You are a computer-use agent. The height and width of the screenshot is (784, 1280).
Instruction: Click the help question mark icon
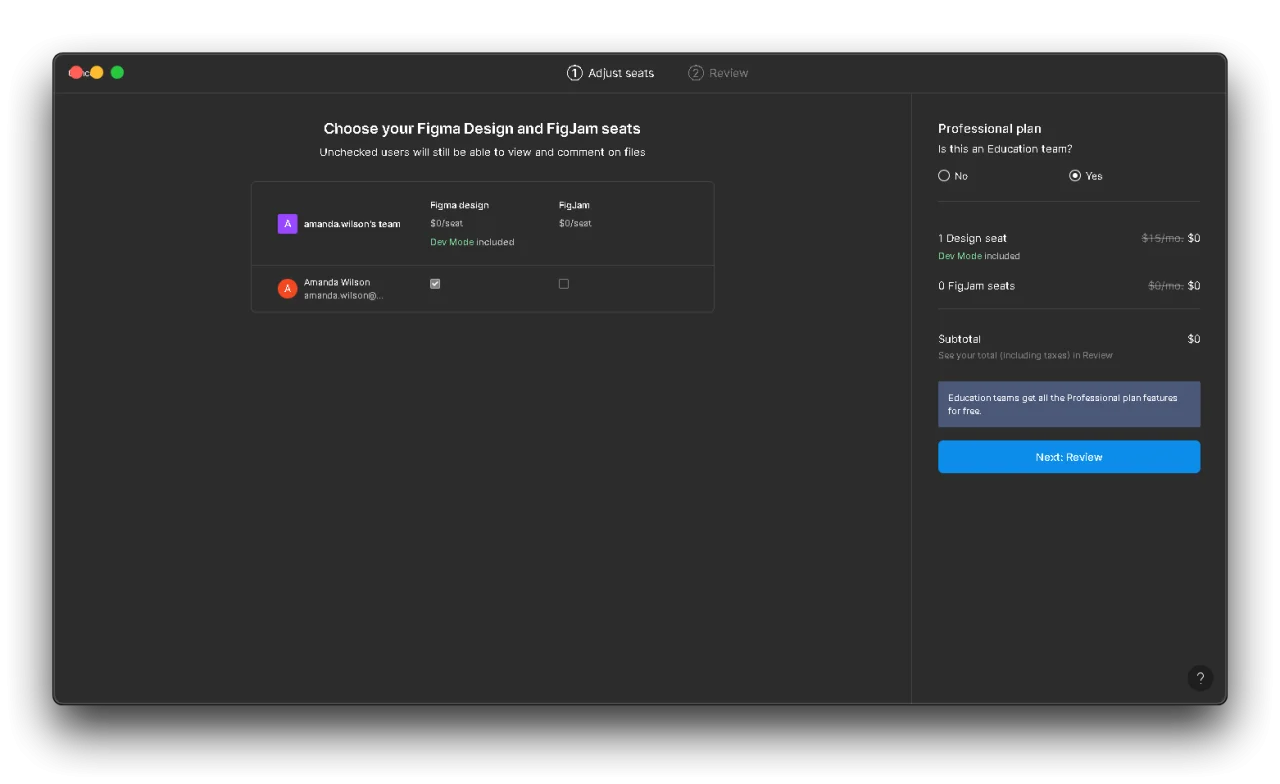[x=1200, y=678]
